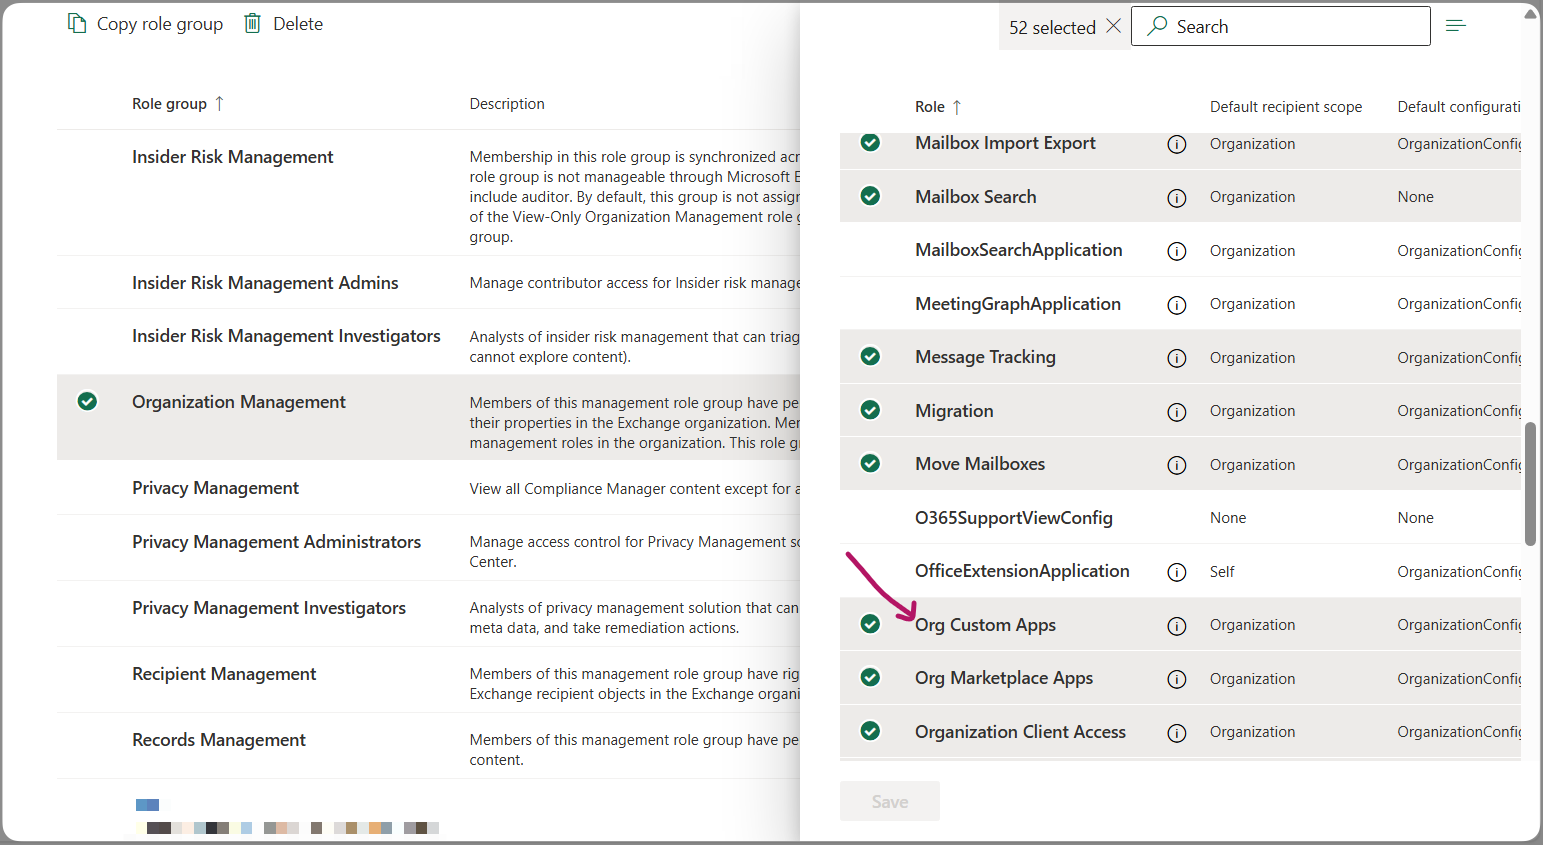
Task: Open the Recipient Management role group
Action: [x=224, y=674]
